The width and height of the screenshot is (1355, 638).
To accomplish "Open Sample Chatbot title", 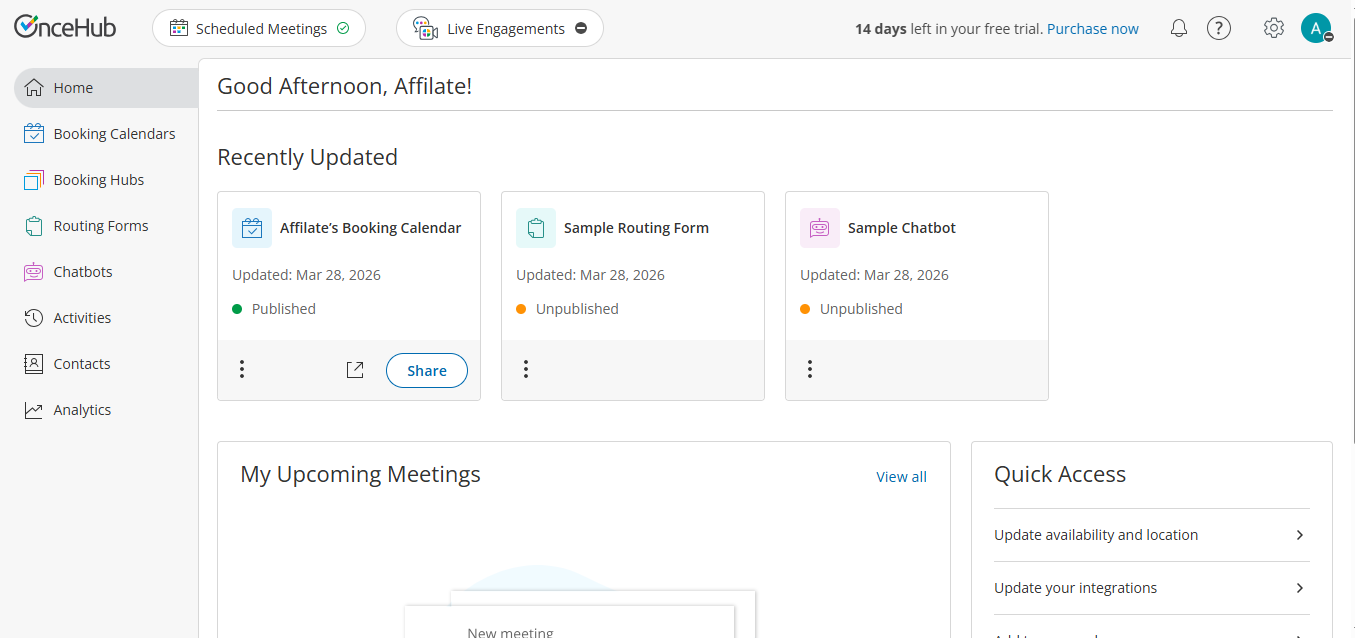I will click(902, 228).
